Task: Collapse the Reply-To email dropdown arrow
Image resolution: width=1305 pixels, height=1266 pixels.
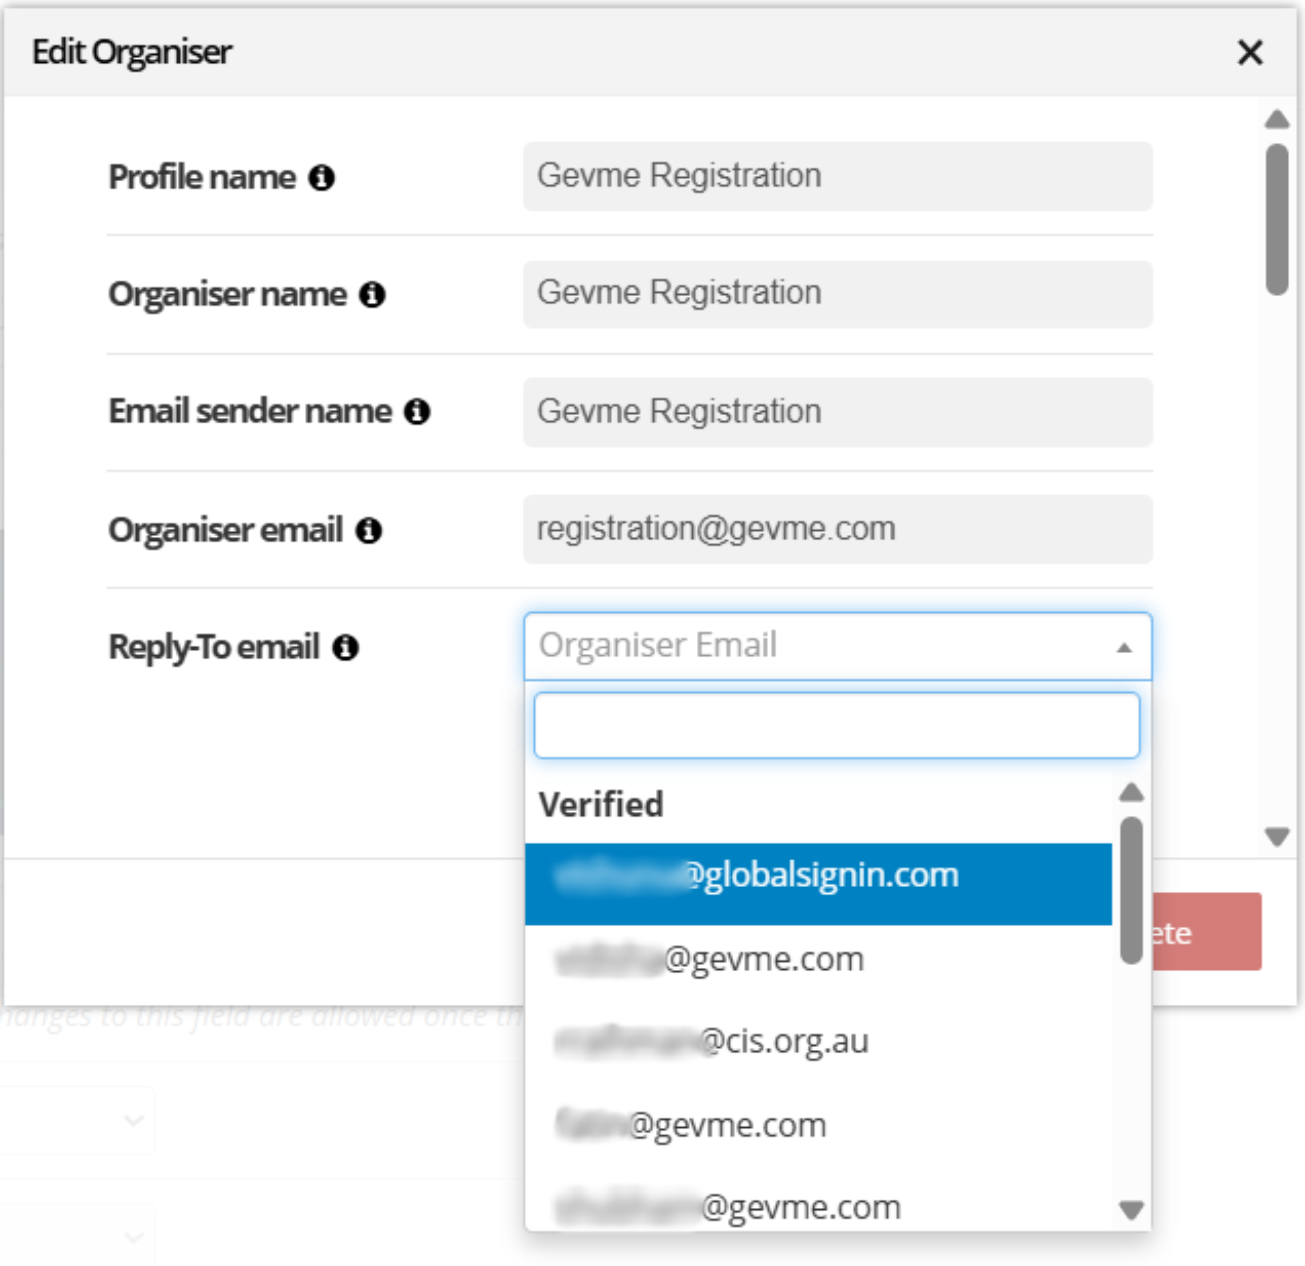Action: pos(1124,648)
